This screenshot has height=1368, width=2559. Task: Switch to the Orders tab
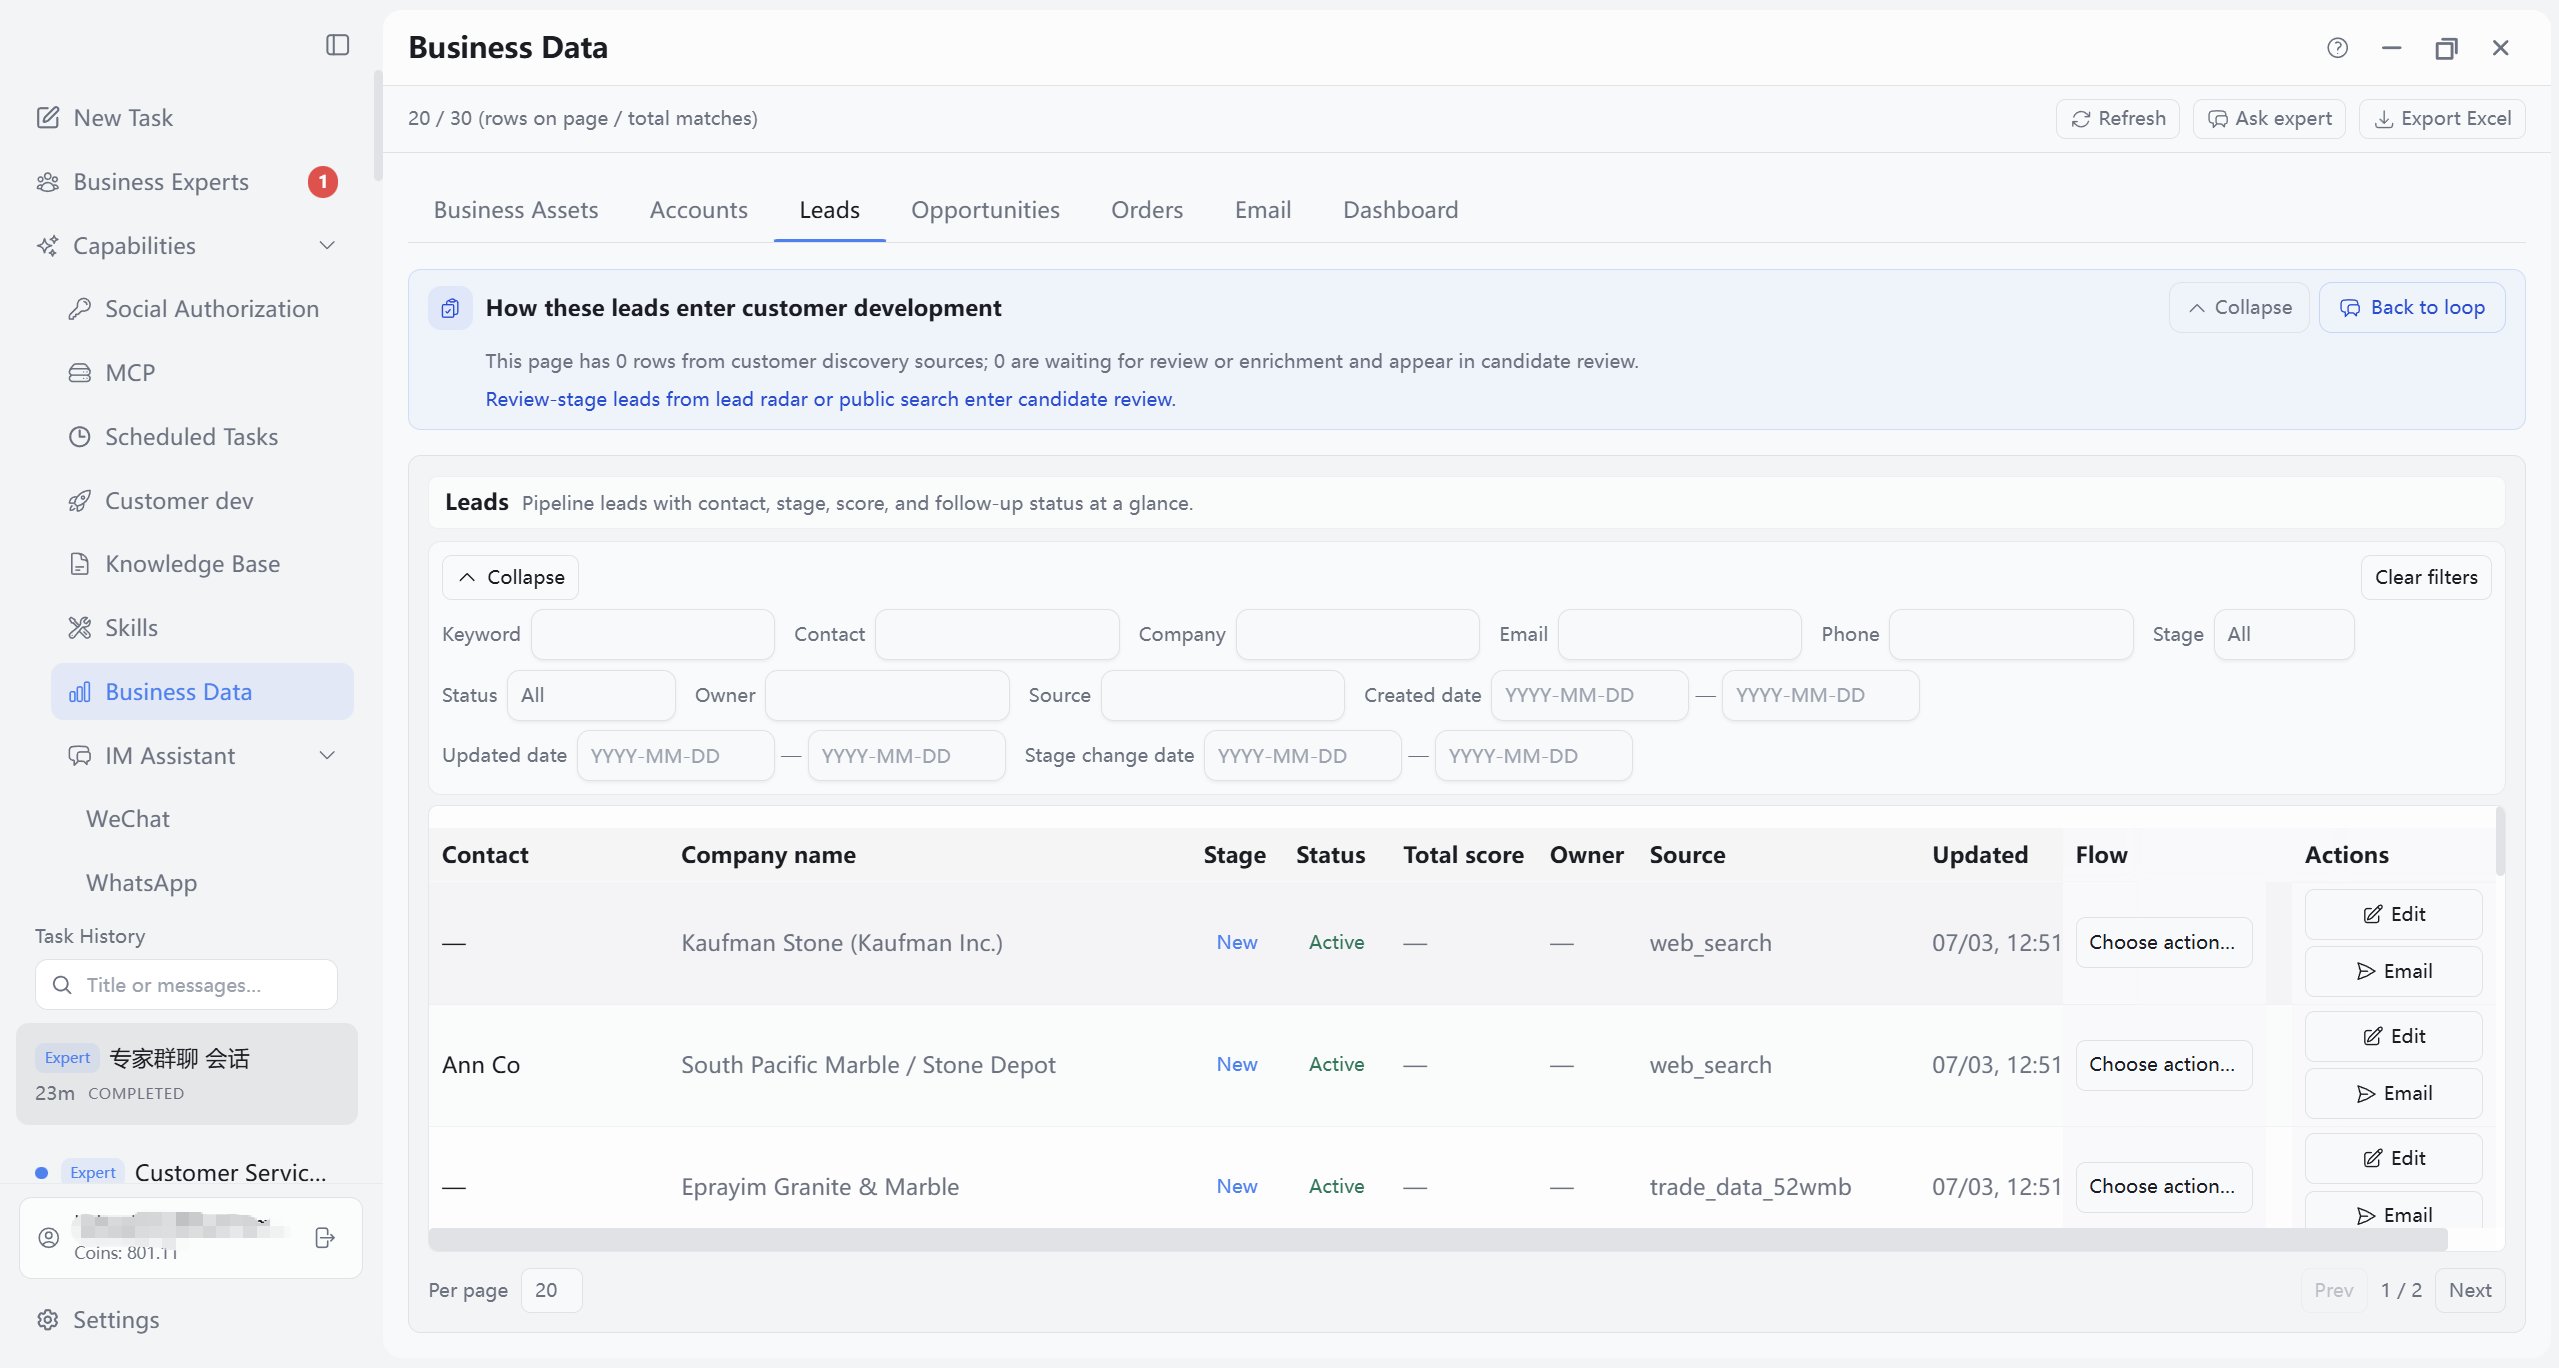click(1147, 210)
